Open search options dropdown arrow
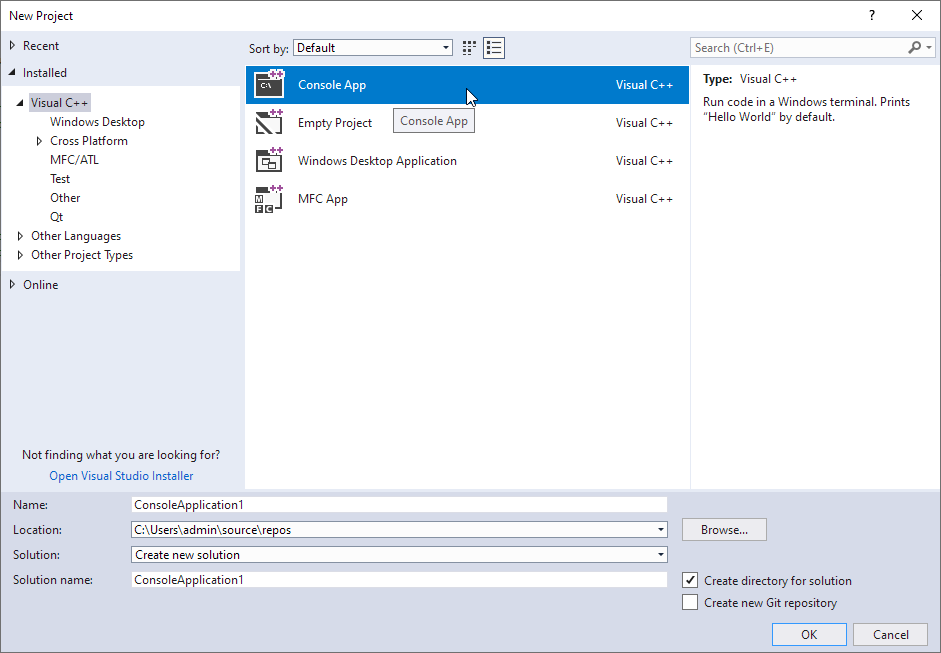 [929, 47]
